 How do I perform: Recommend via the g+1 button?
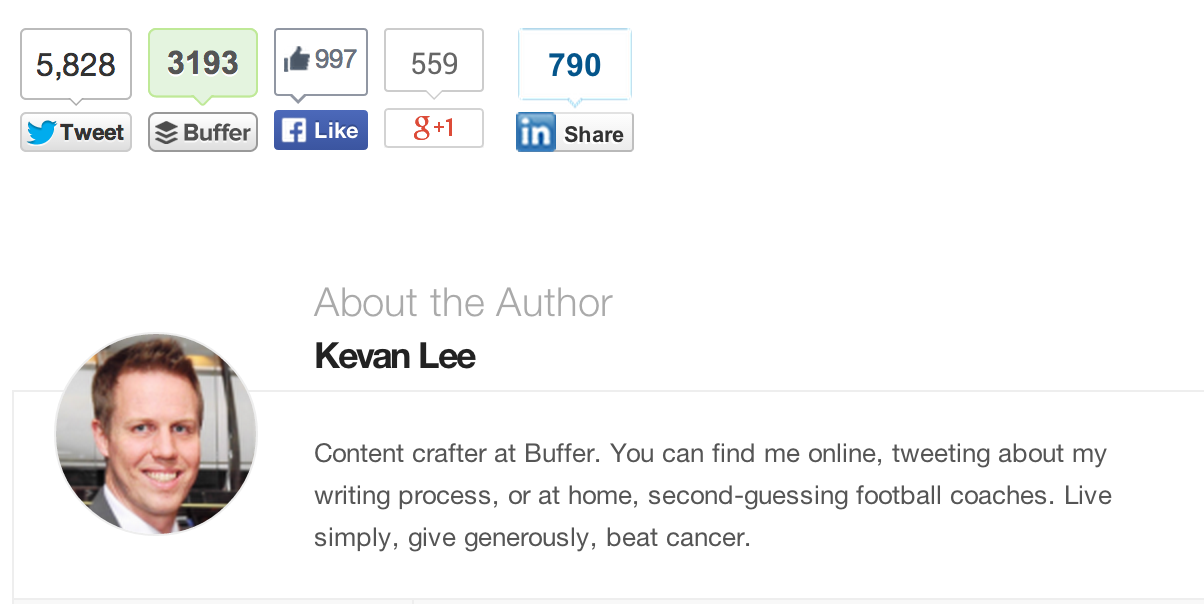pos(434,128)
